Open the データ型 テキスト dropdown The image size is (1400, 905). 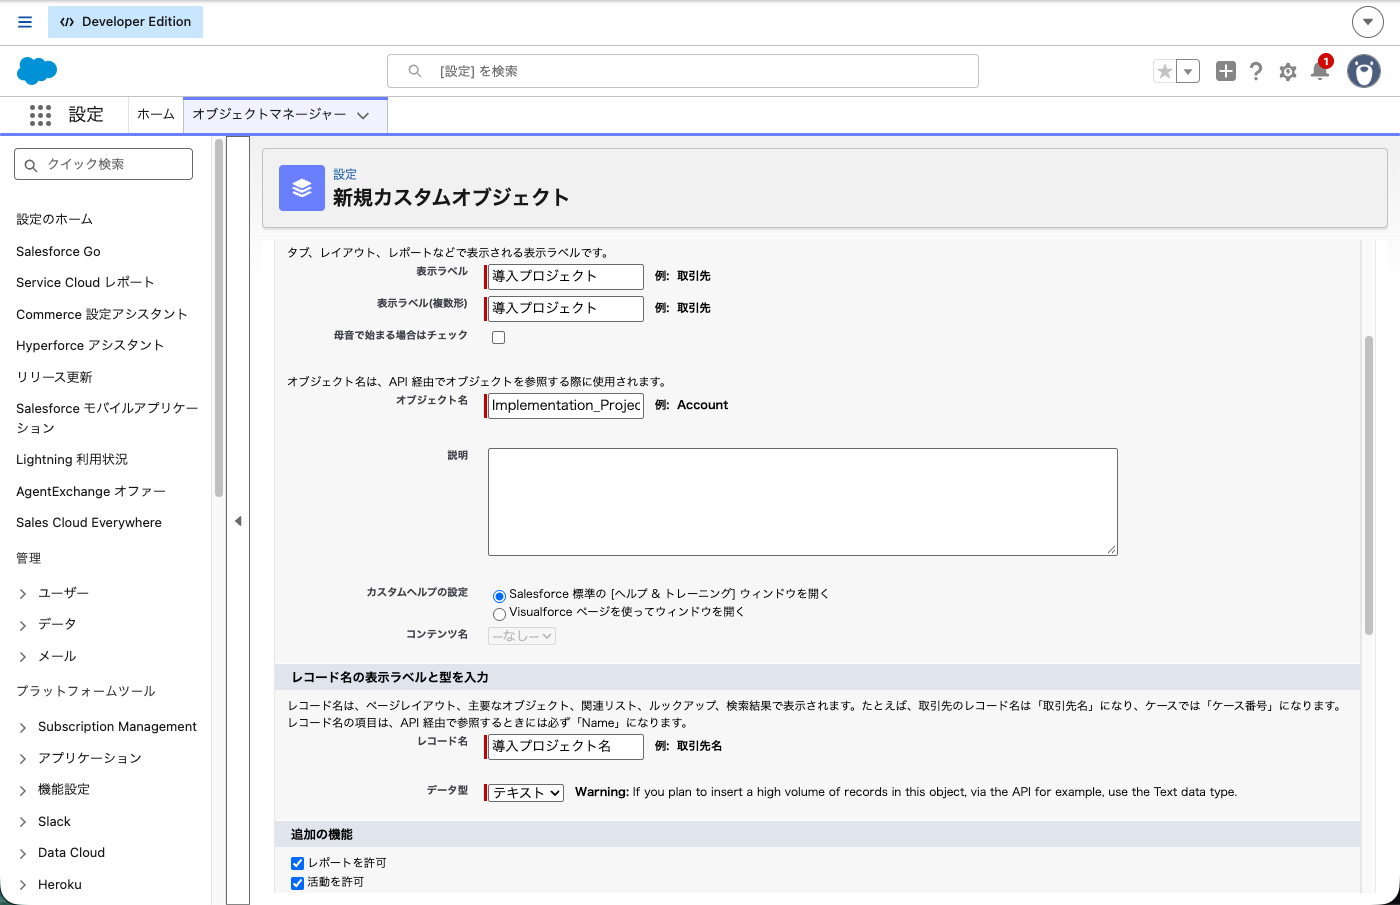pos(526,792)
